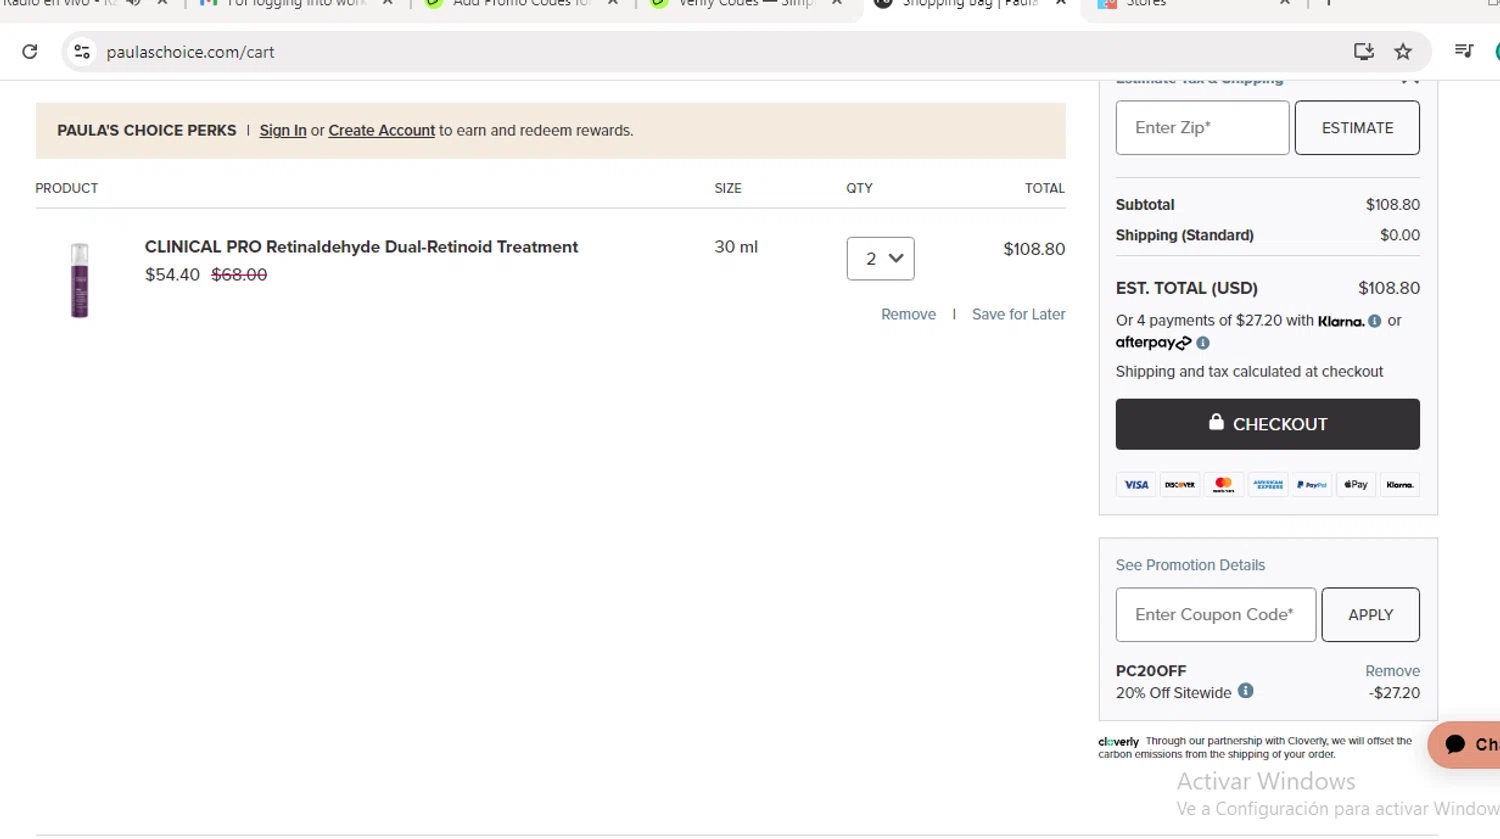1500x839 pixels.
Task: Click the product bottle thumbnail
Action: (x=79, y=281)
